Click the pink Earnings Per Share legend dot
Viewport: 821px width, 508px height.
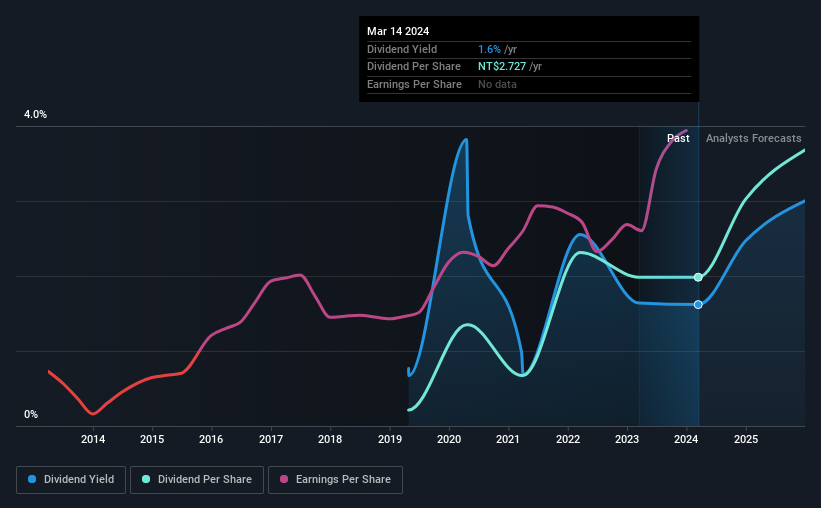[x=284, y=479]
